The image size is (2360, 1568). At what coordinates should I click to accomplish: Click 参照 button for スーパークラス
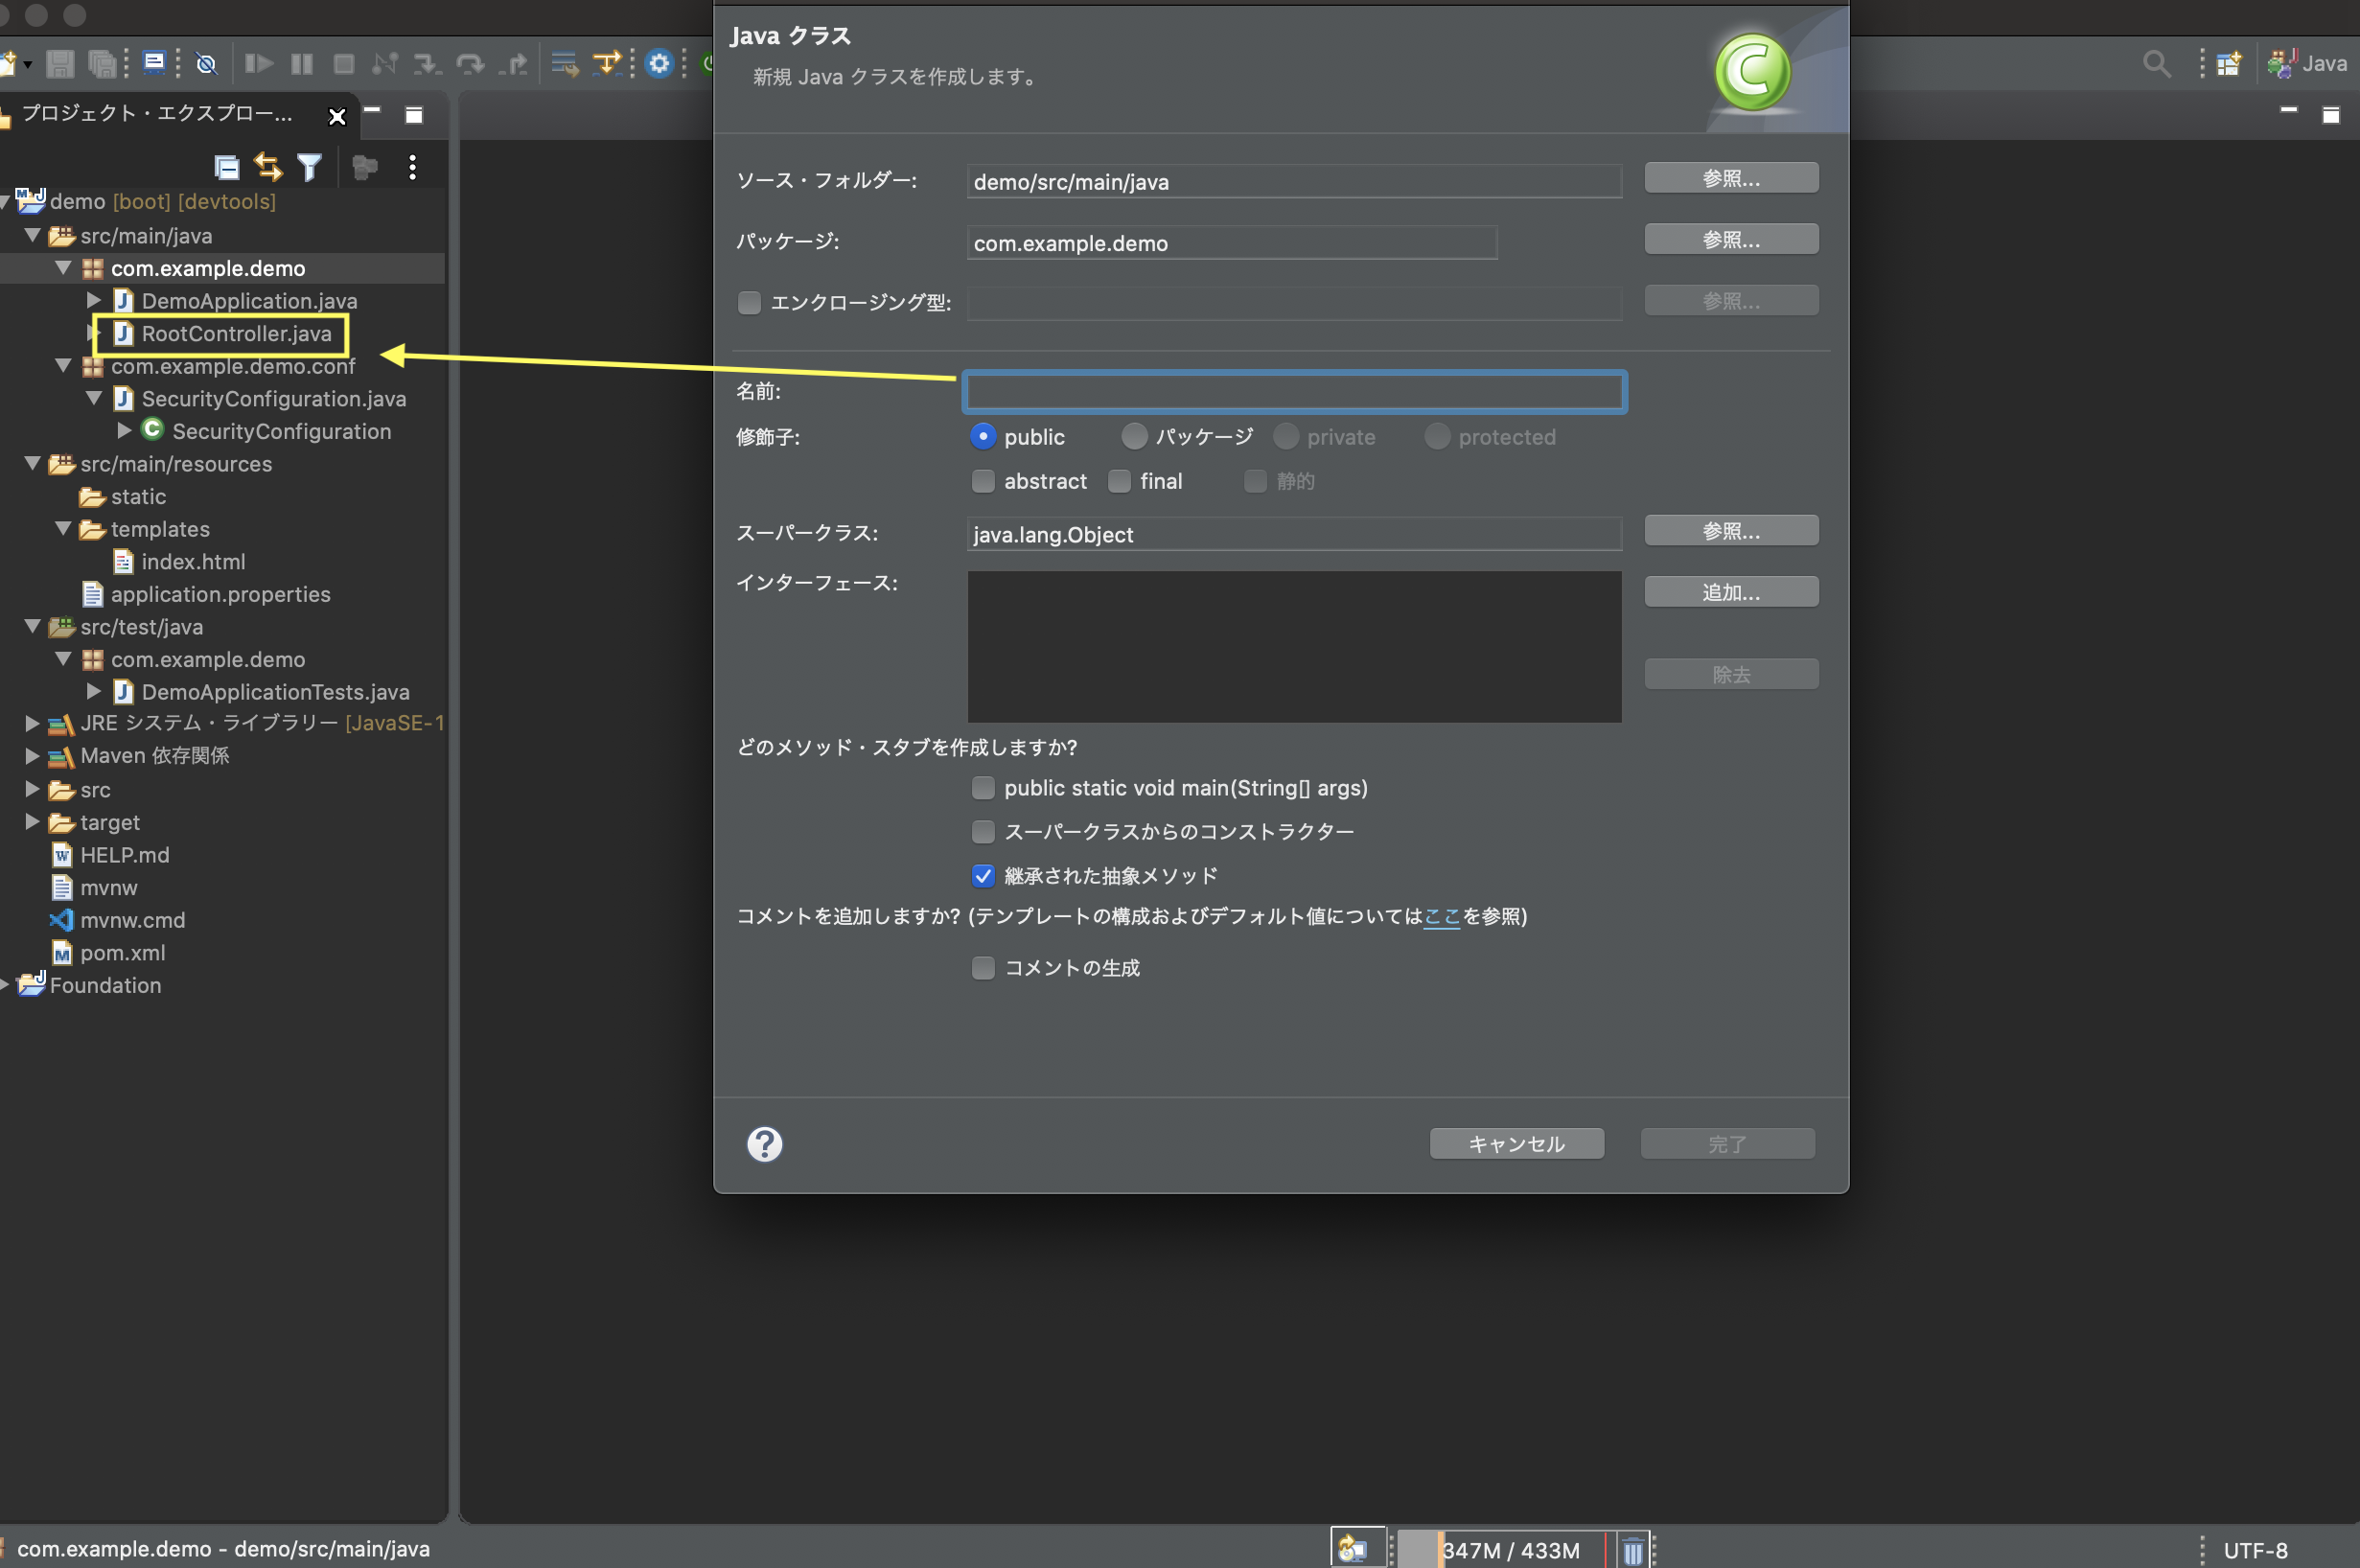click(1731, 531)
